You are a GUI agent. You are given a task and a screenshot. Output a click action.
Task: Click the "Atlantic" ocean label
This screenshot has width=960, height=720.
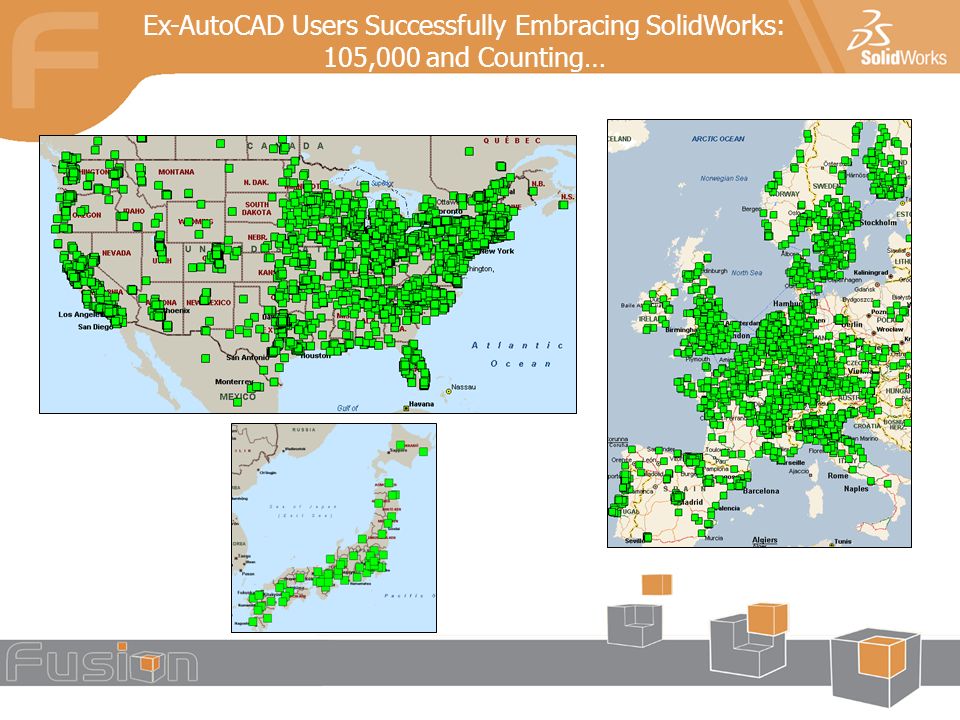pyautogui.click(x=517, y=346)
